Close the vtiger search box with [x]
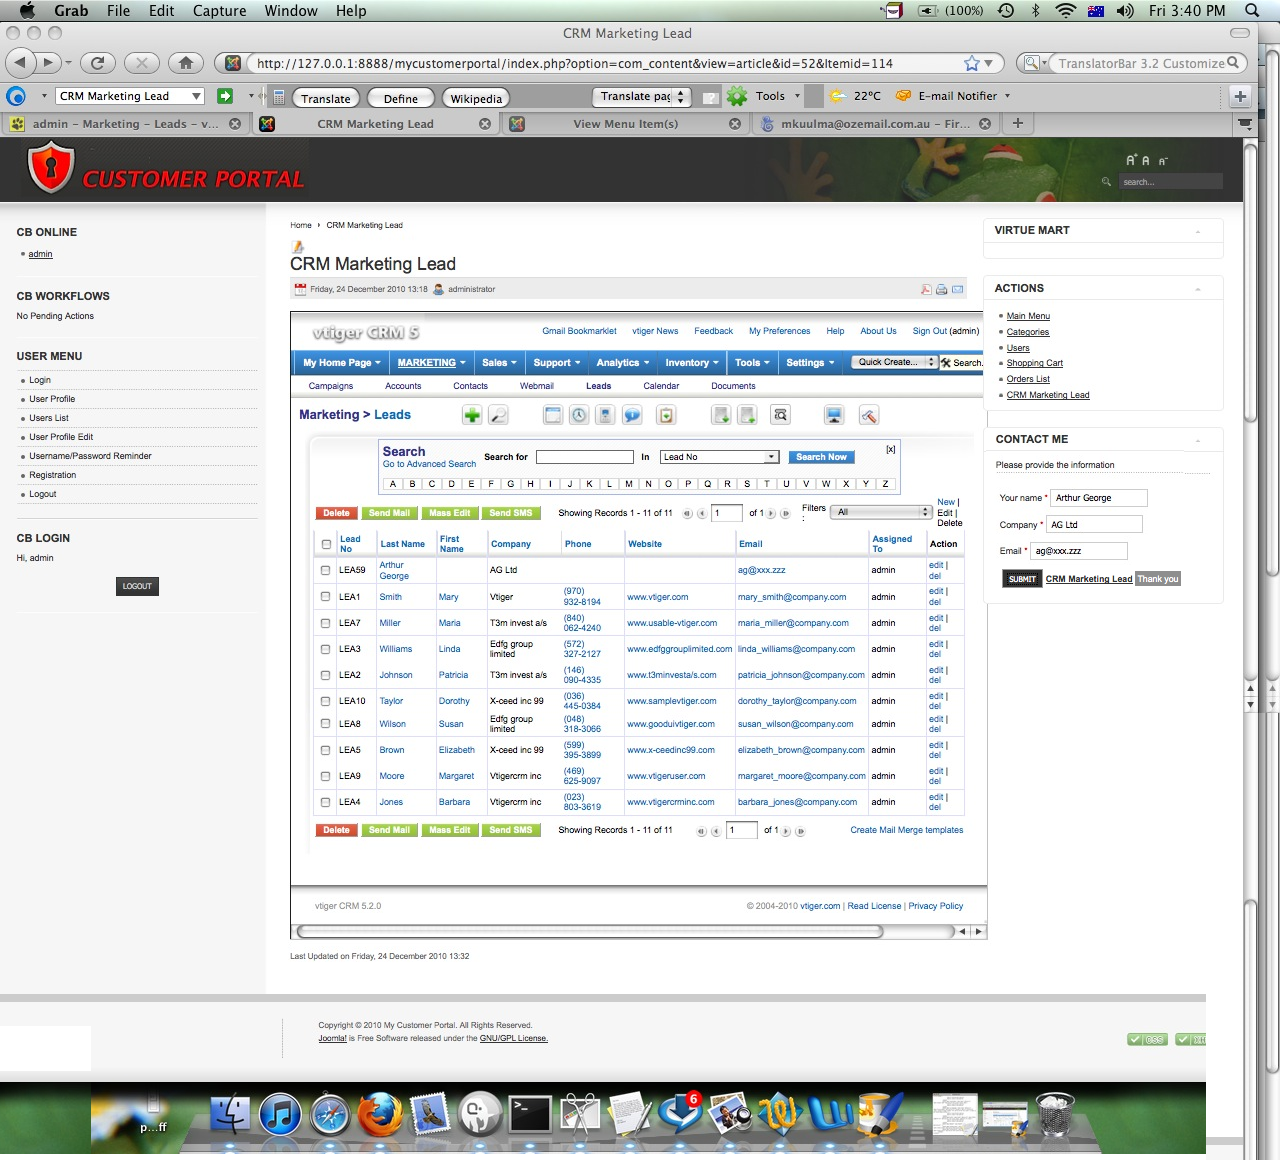Image resolution: width=1280 pixels, height=1160 pixels. click(x=890, y=450)
